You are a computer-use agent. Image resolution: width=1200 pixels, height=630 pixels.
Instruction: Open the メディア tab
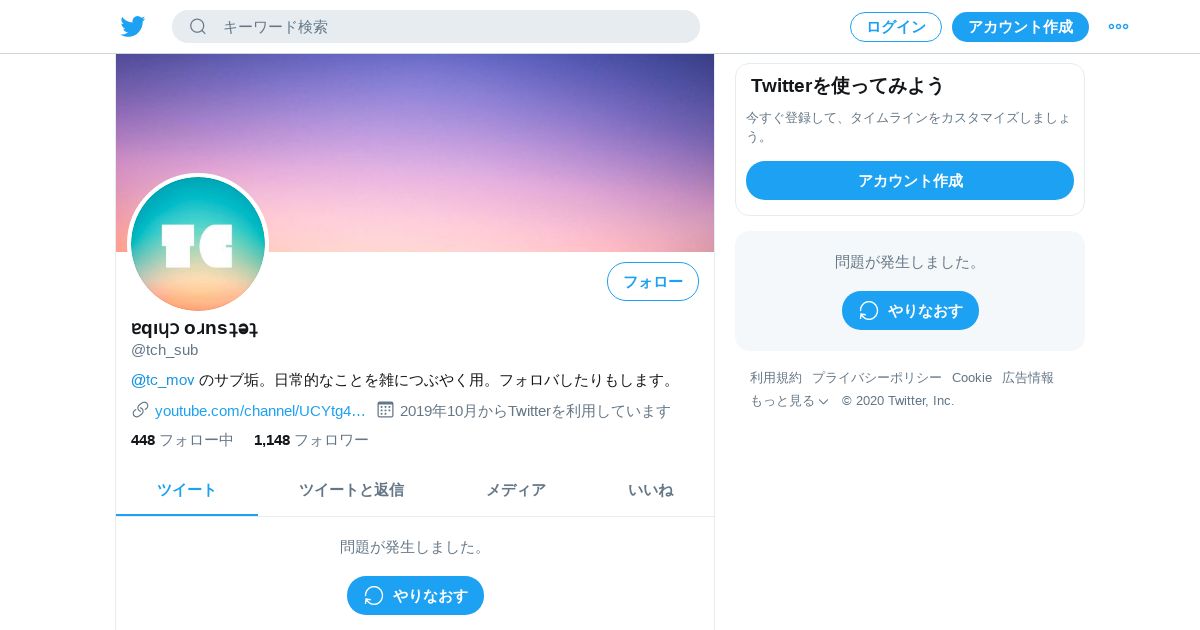click(516, 490)
